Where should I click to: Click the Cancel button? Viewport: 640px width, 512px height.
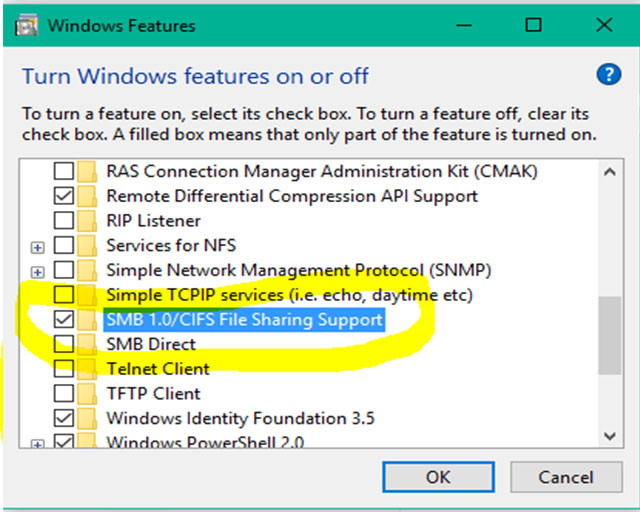(x=565, y=477)
